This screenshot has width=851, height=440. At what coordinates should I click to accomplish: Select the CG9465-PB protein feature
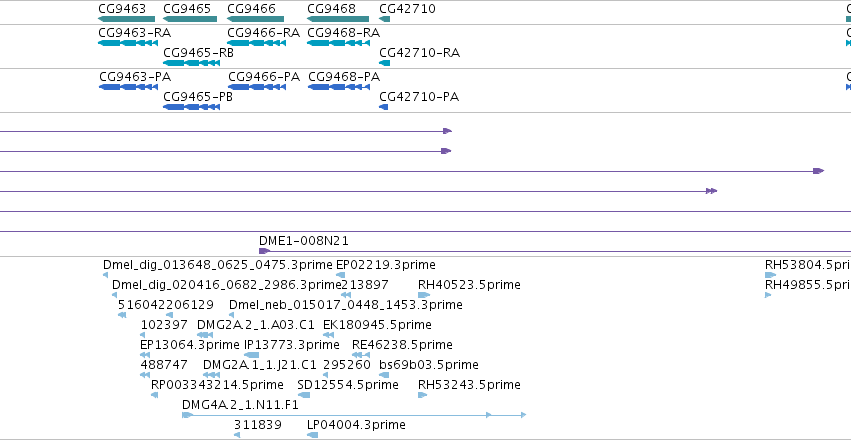(191, 107)
